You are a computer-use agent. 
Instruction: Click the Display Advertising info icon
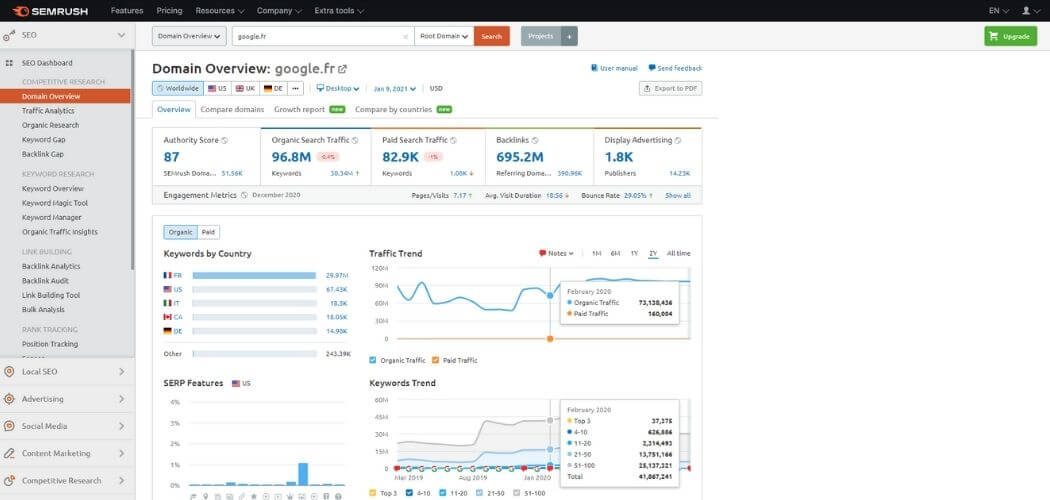tap(678, 141)
